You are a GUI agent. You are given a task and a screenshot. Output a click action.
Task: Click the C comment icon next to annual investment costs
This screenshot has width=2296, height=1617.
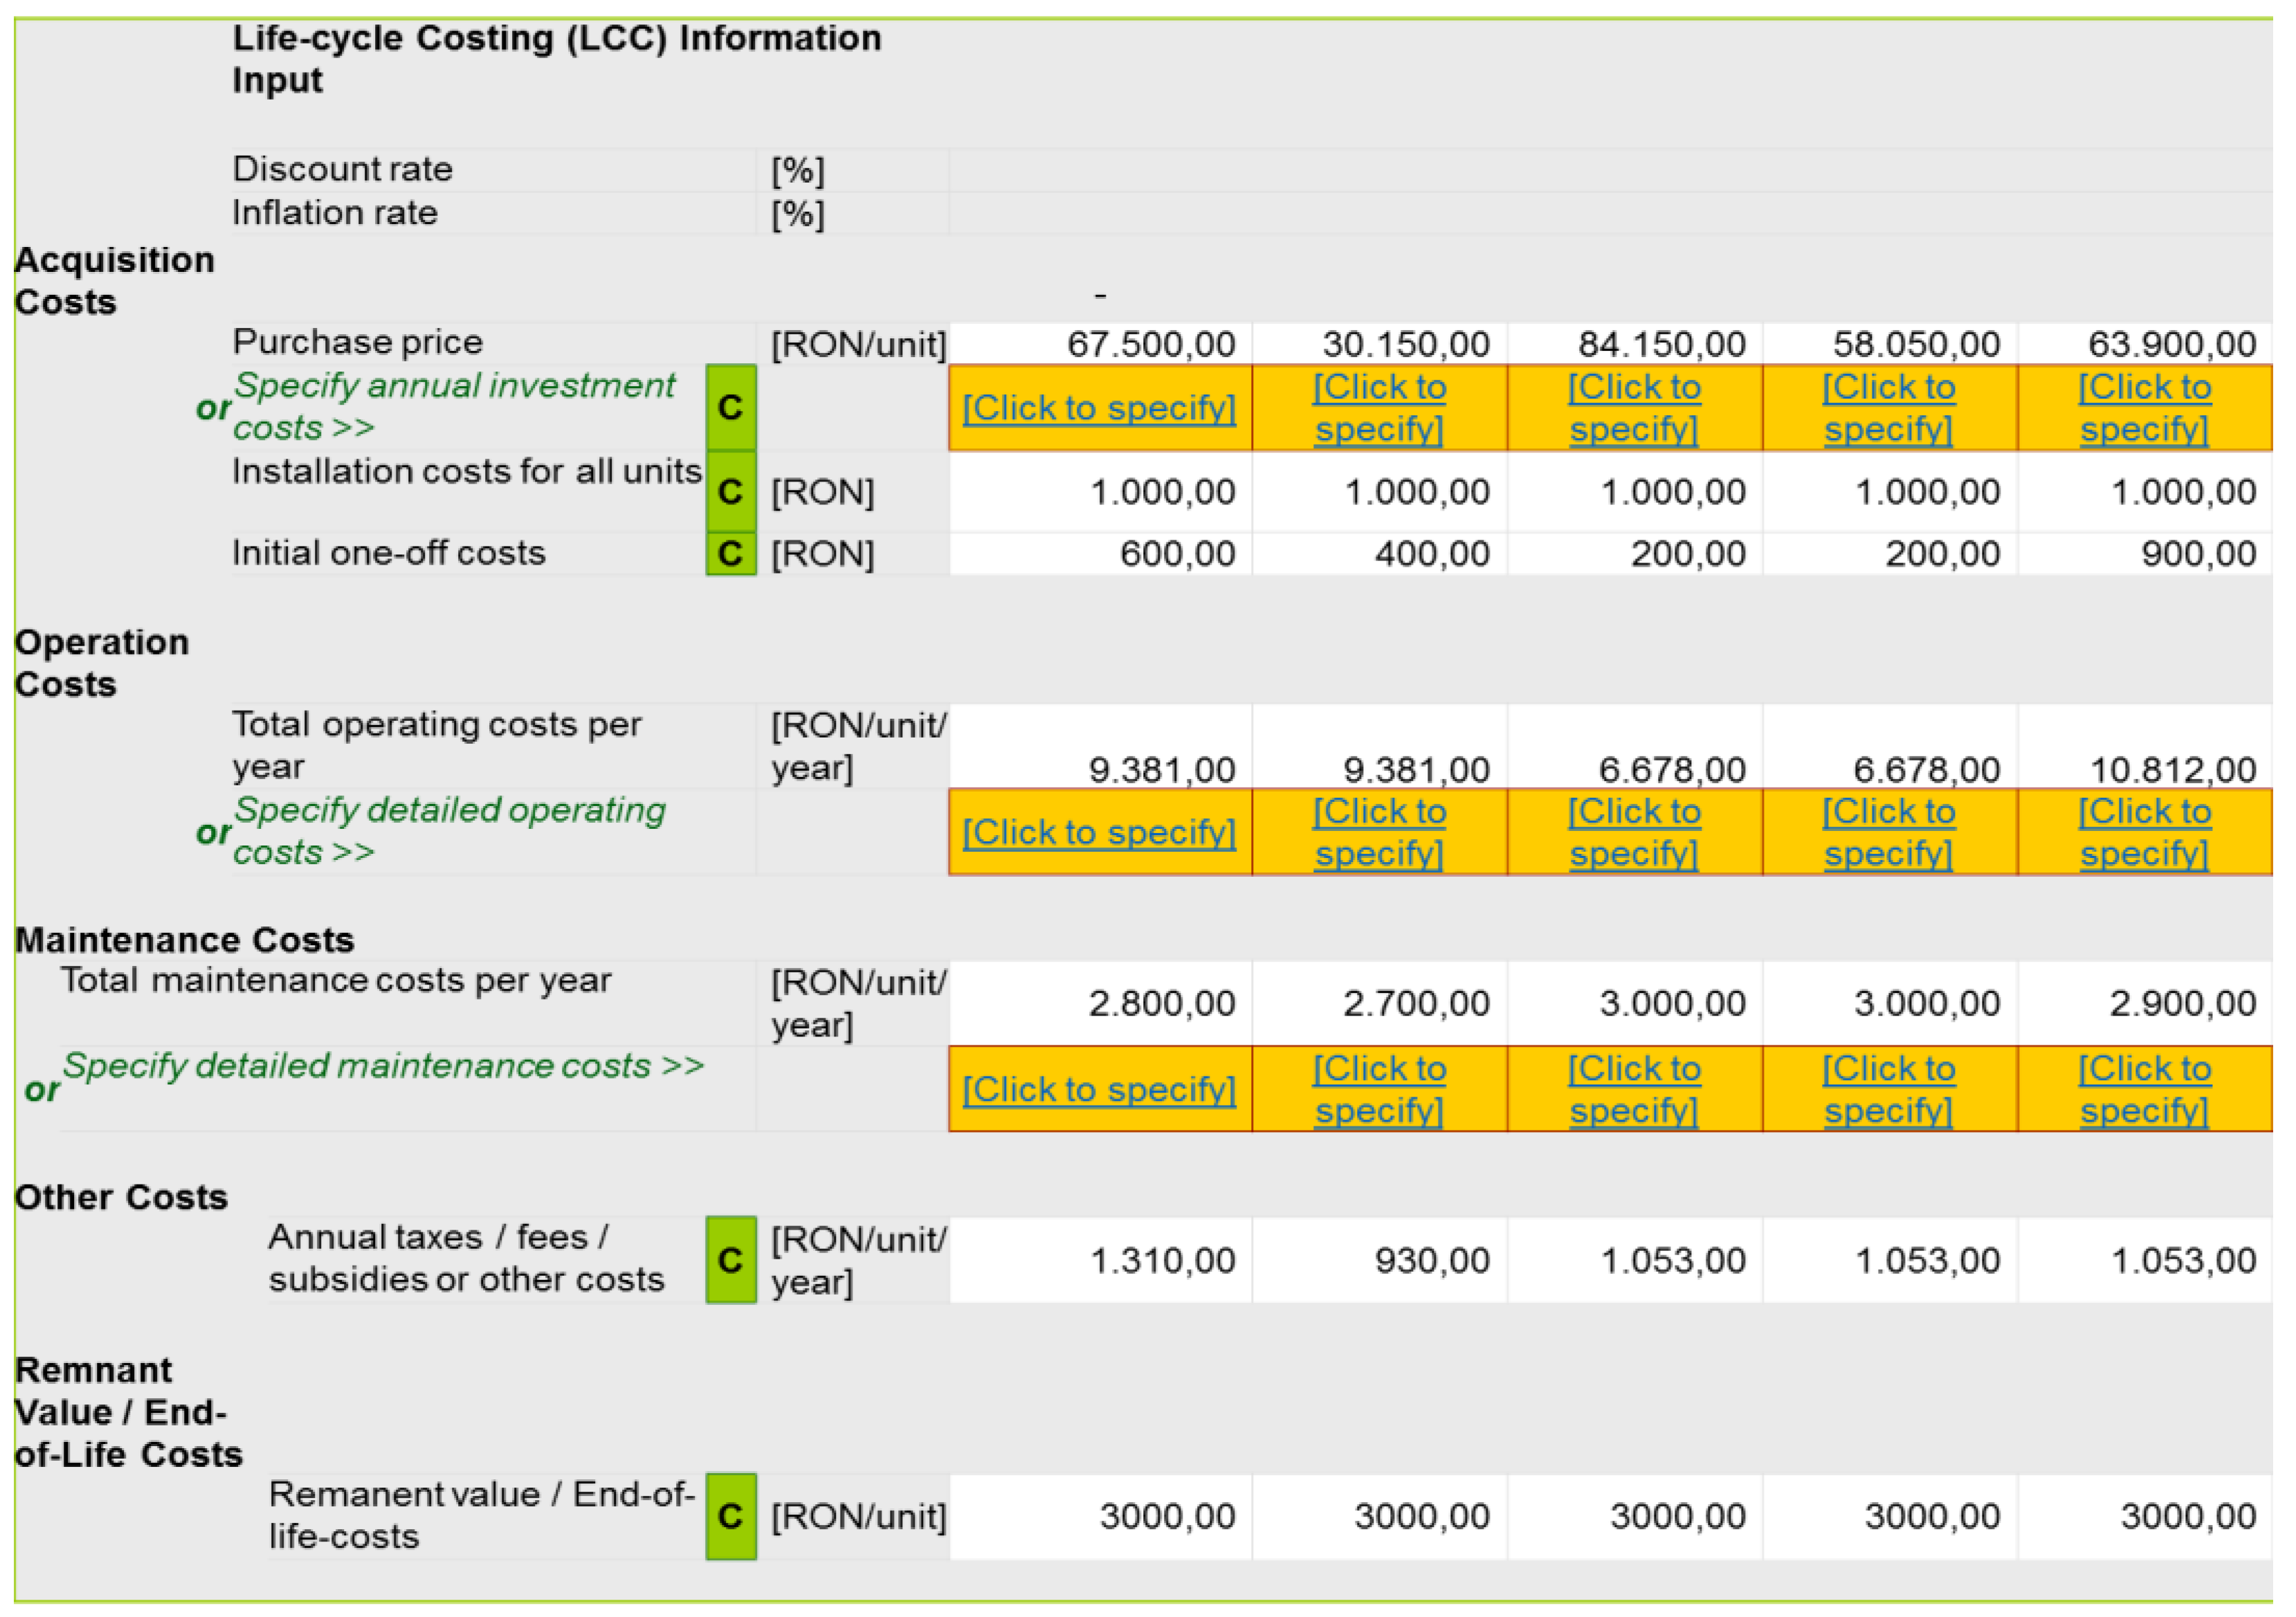[731, 407]
